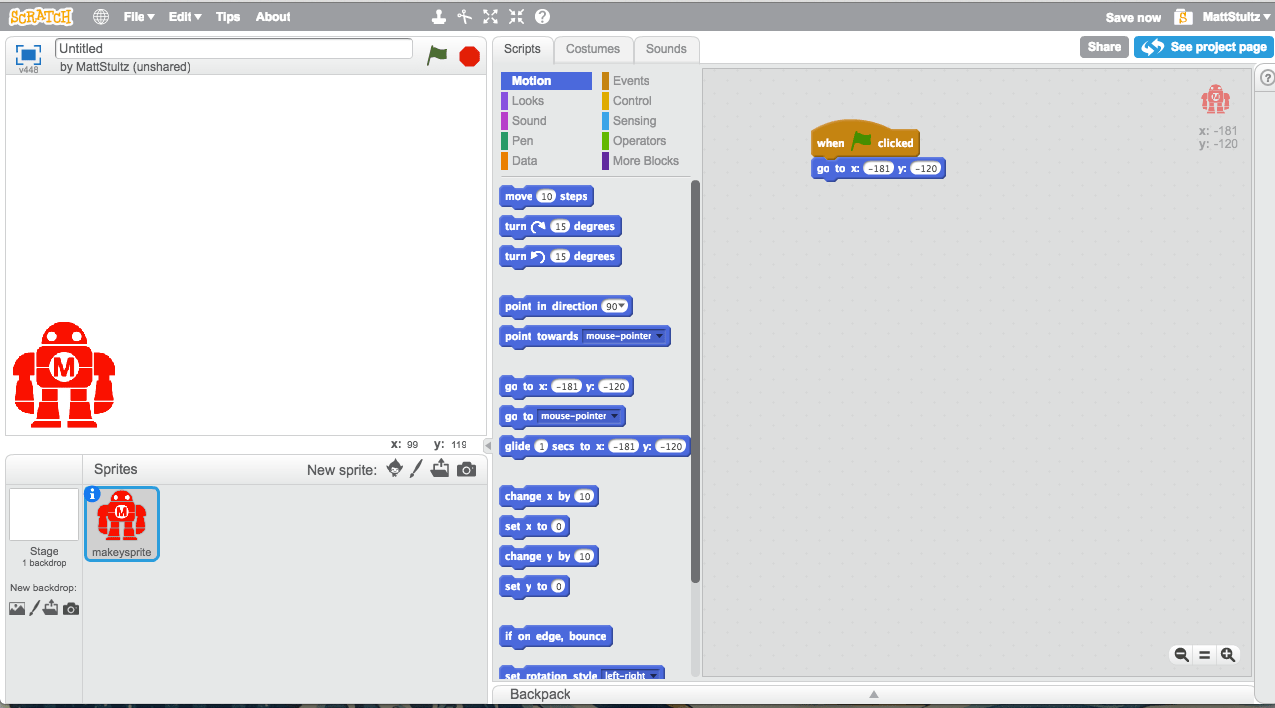Take new sprite photo with camera
Image resolution: width=1275 pixels, height=708 pixels.
click(466, 469)
